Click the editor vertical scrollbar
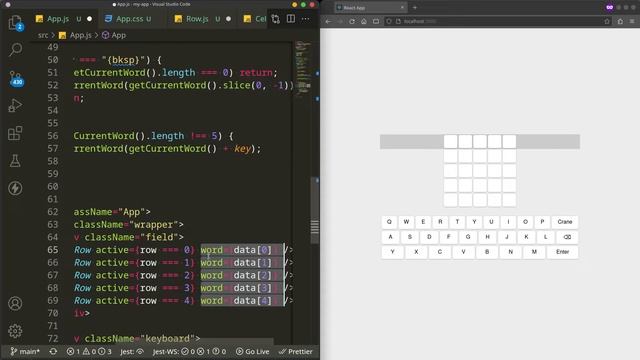 [x=315, y=210]
